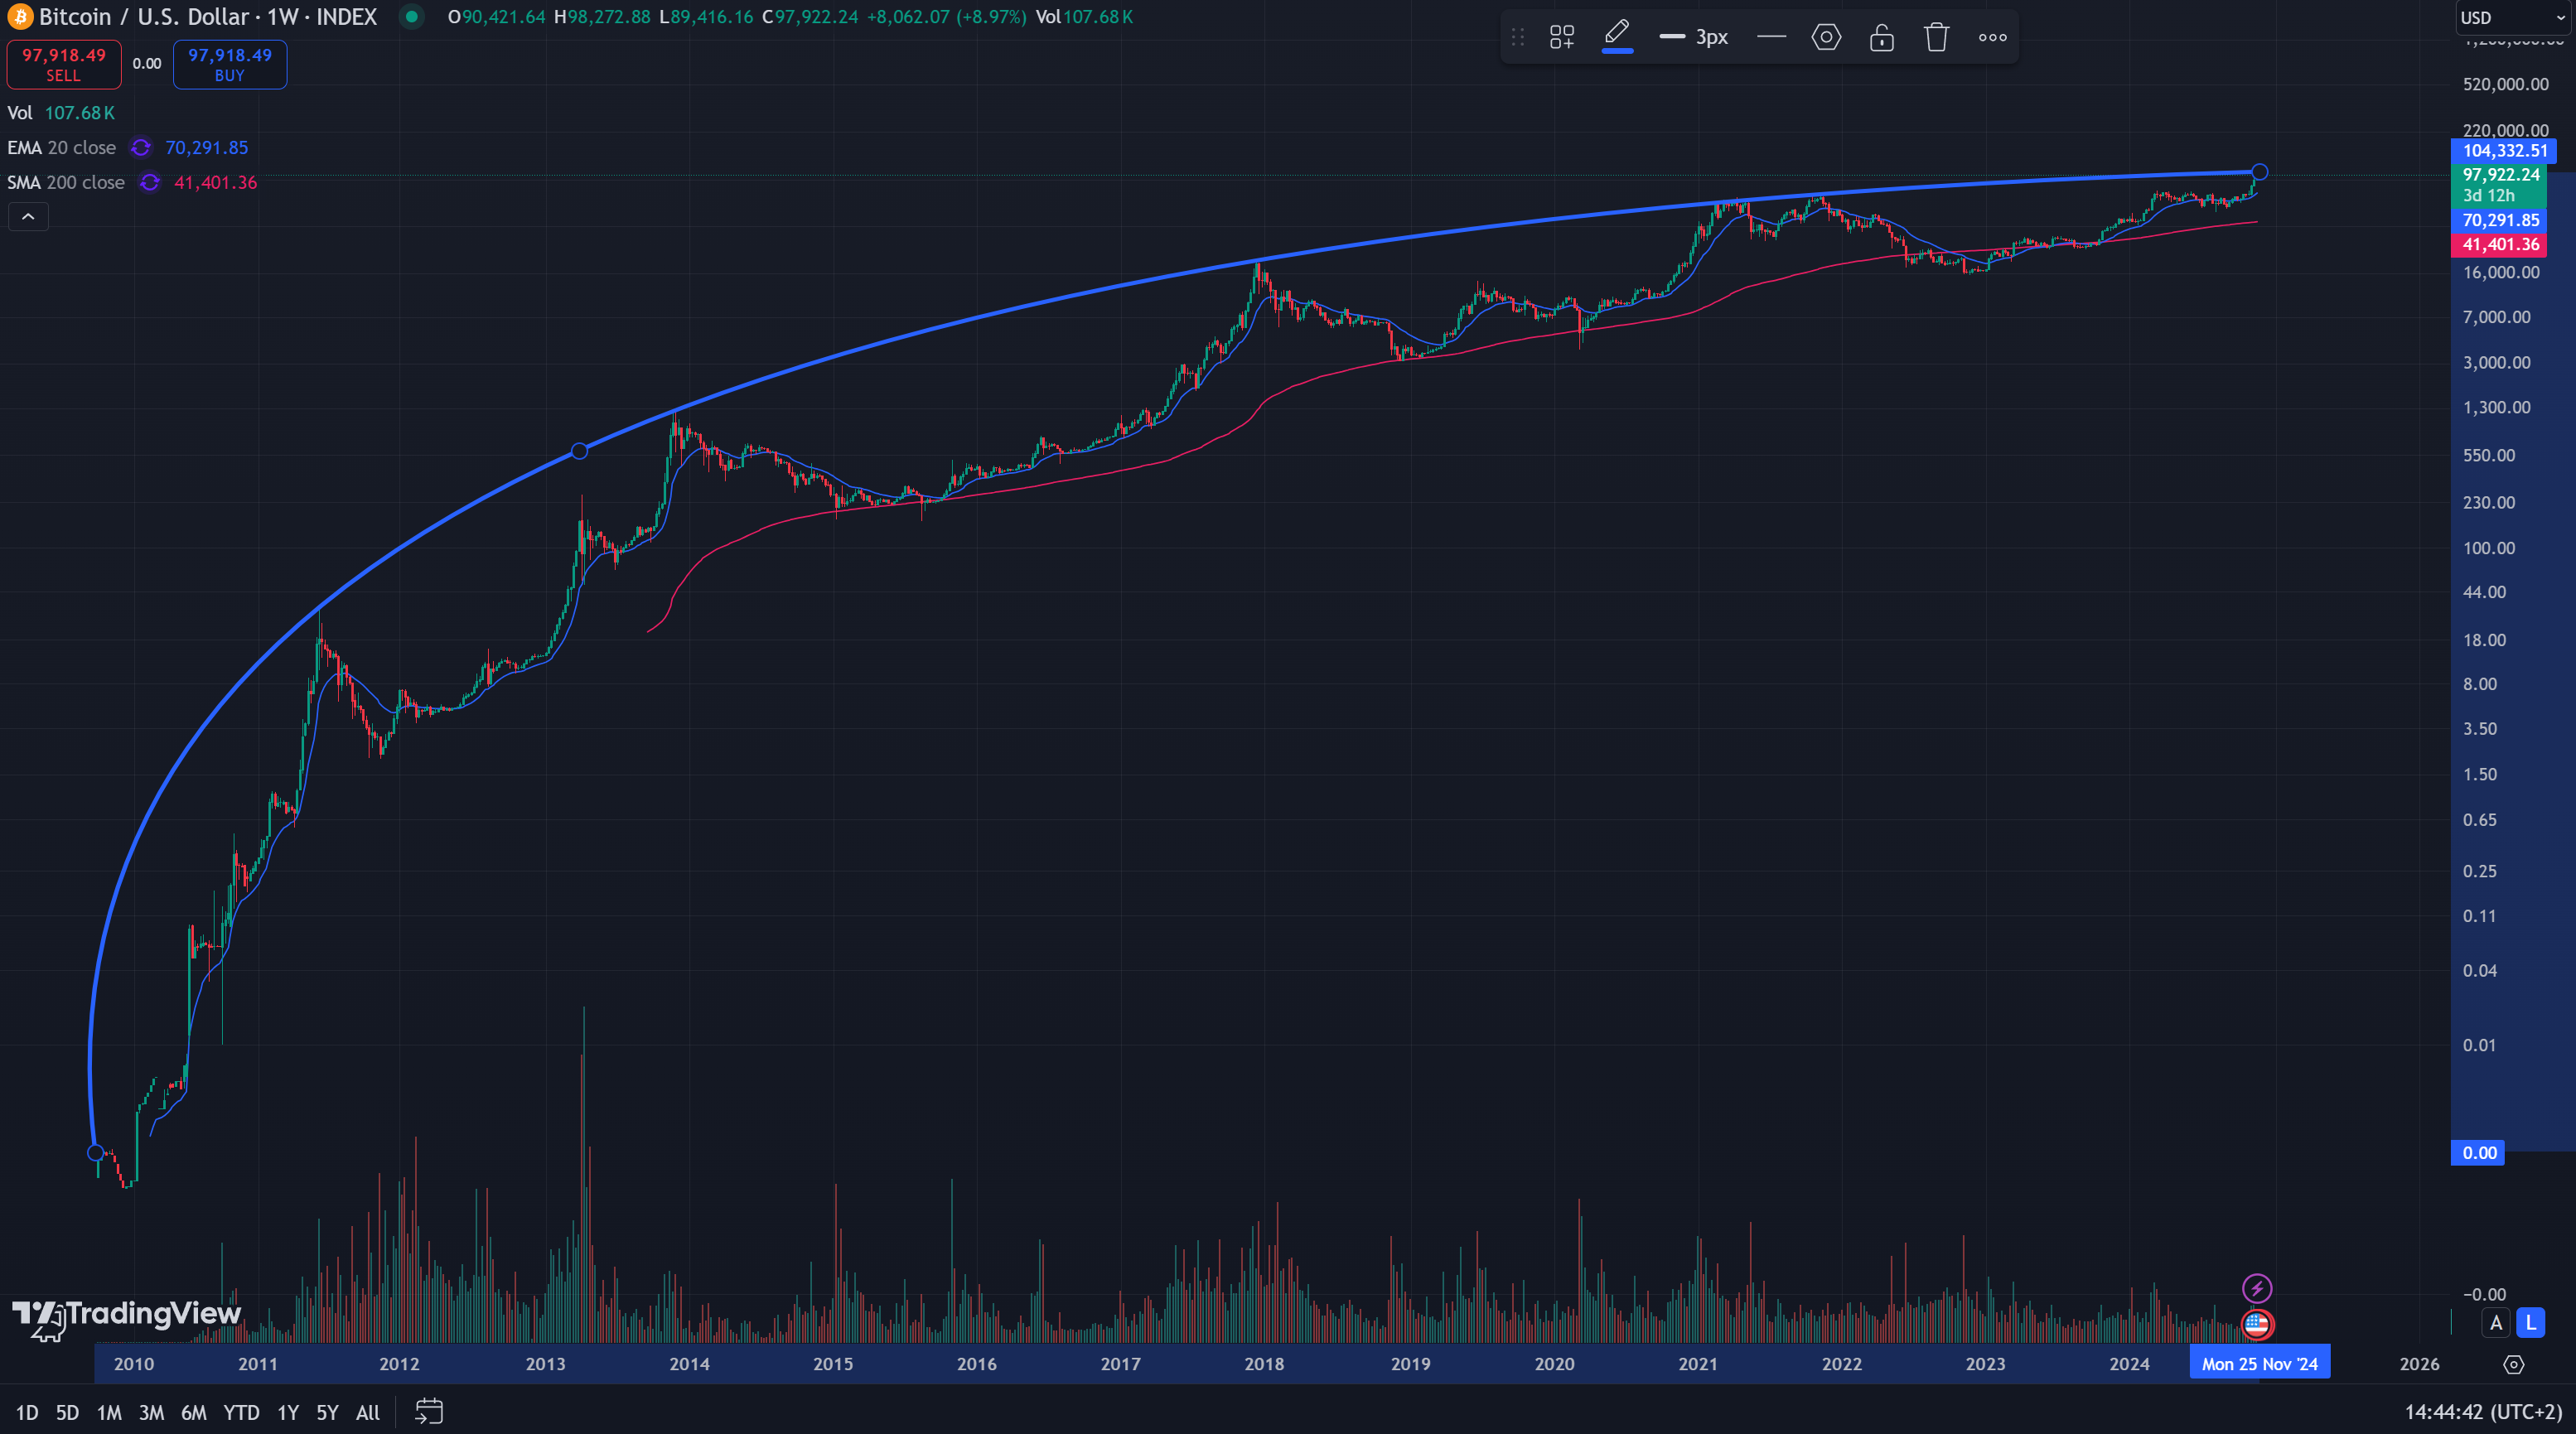The width and height of the screenshot is (2576, 1434).
Task: Click the purple lightning event marker
Action: (x=2257, y=1288)
